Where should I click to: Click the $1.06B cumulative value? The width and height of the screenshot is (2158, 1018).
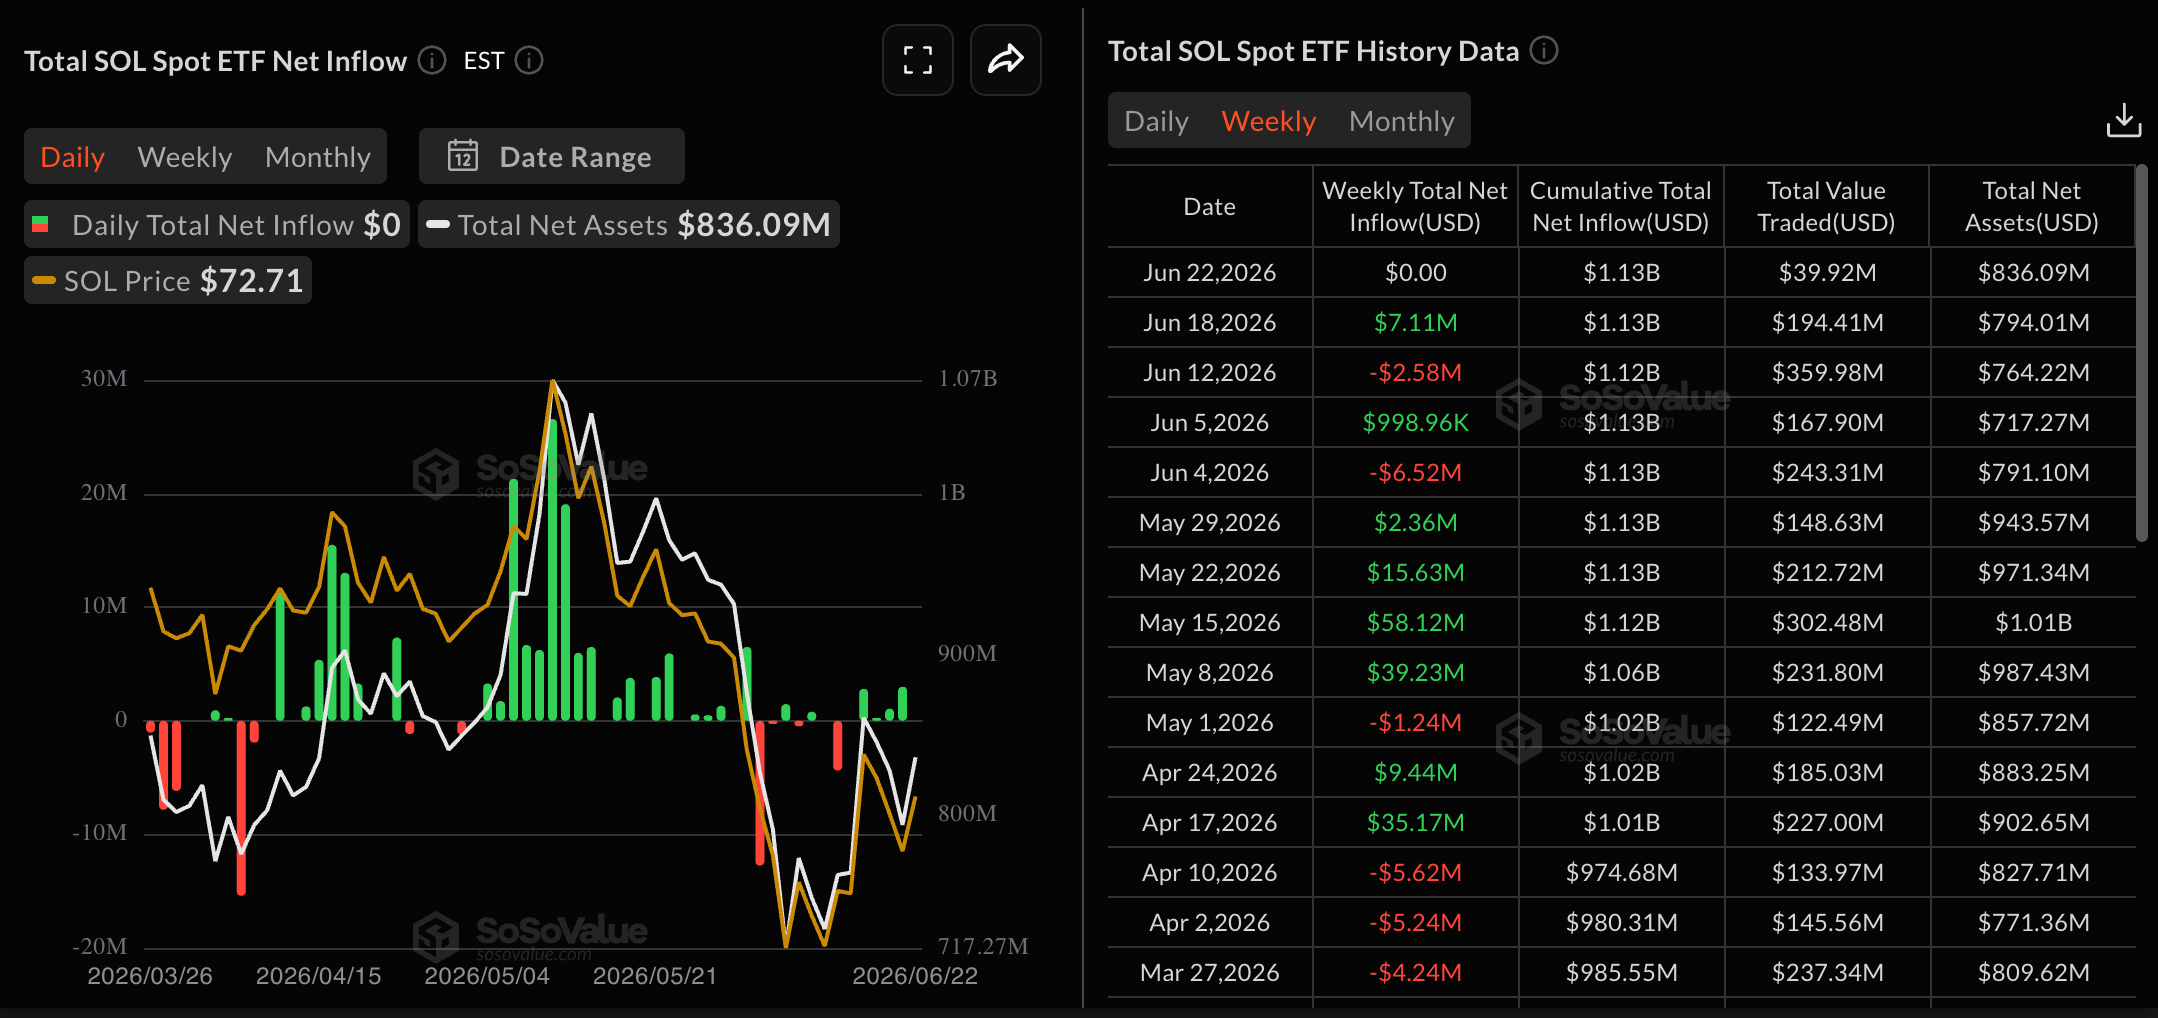[1621, 673]
